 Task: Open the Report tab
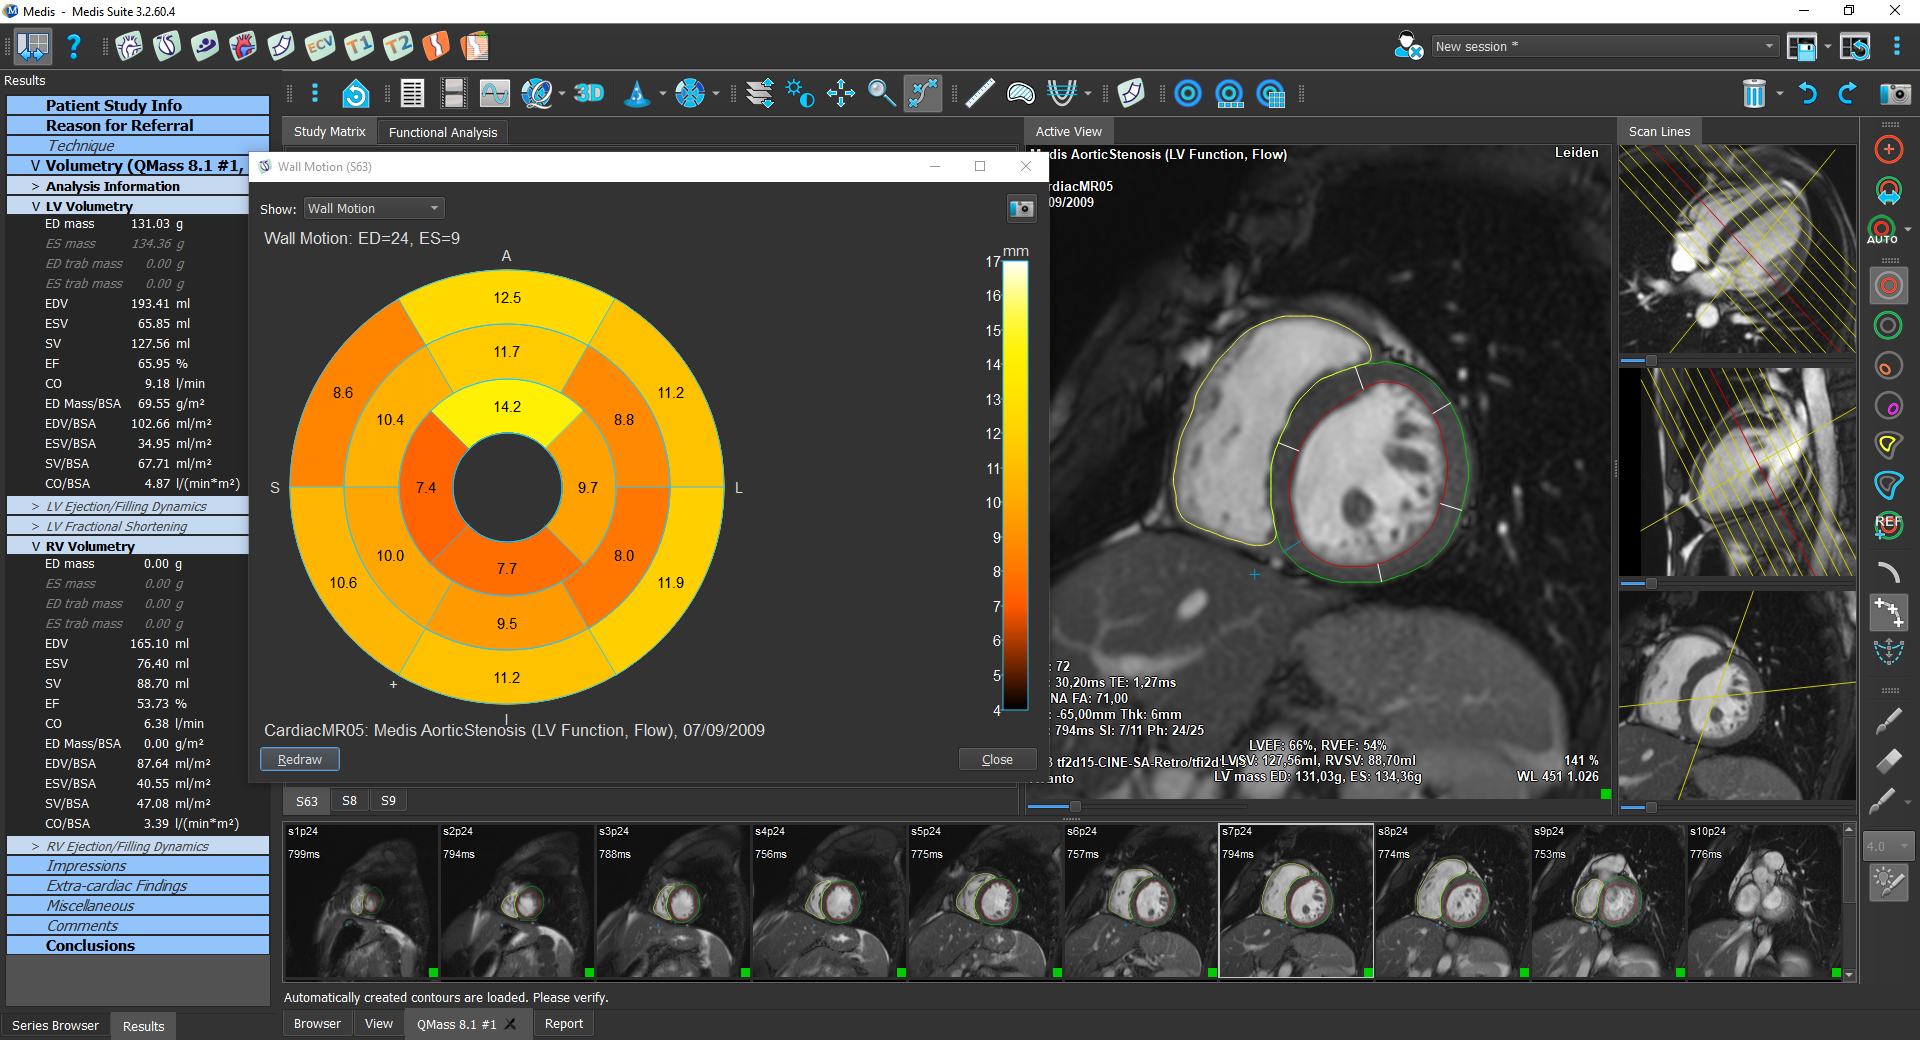(x=563, y=1024)
